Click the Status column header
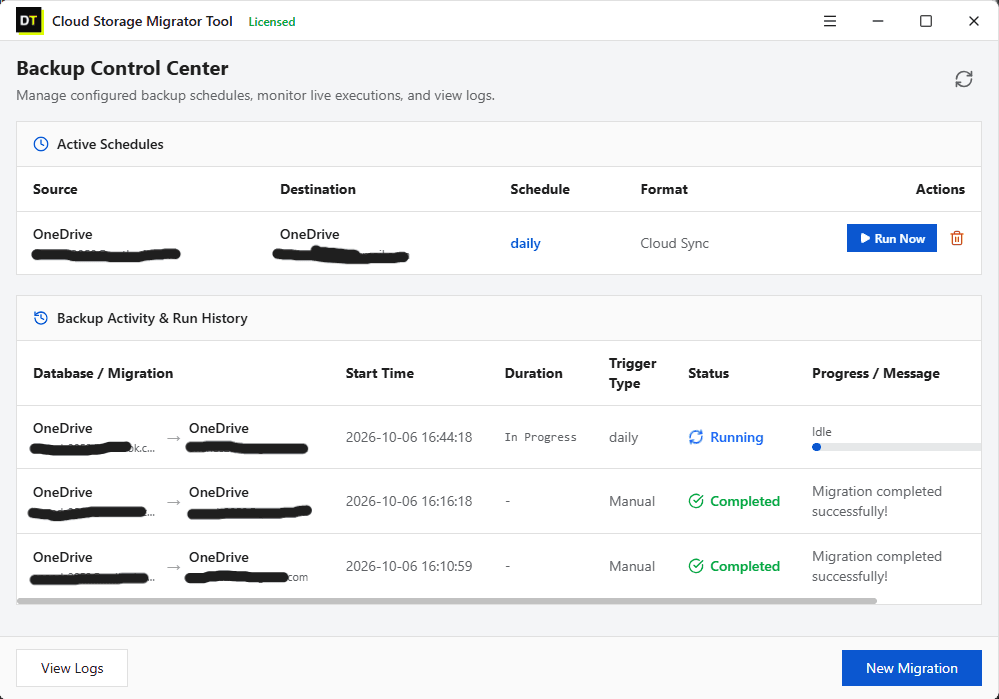Viewport: 999px width, 699px height. (708, 373)
